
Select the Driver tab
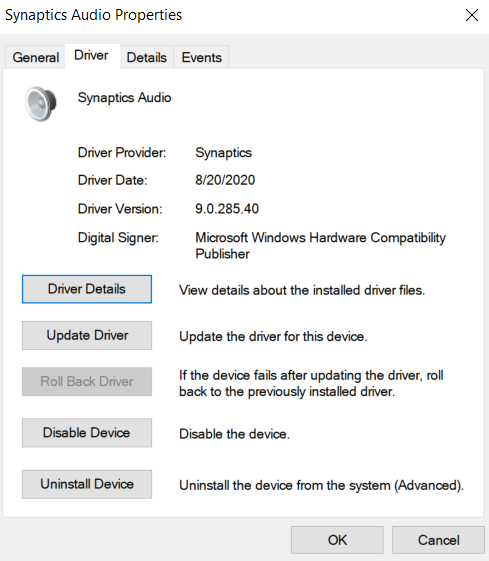point(91,55)
